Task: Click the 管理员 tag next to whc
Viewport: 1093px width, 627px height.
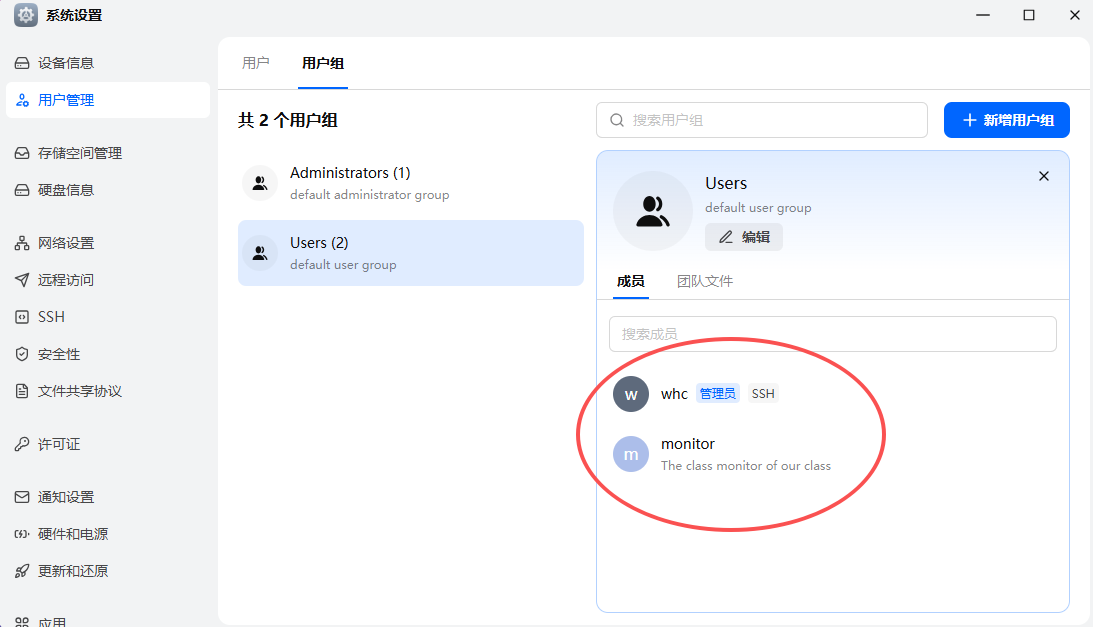Action: pos(717,393)
